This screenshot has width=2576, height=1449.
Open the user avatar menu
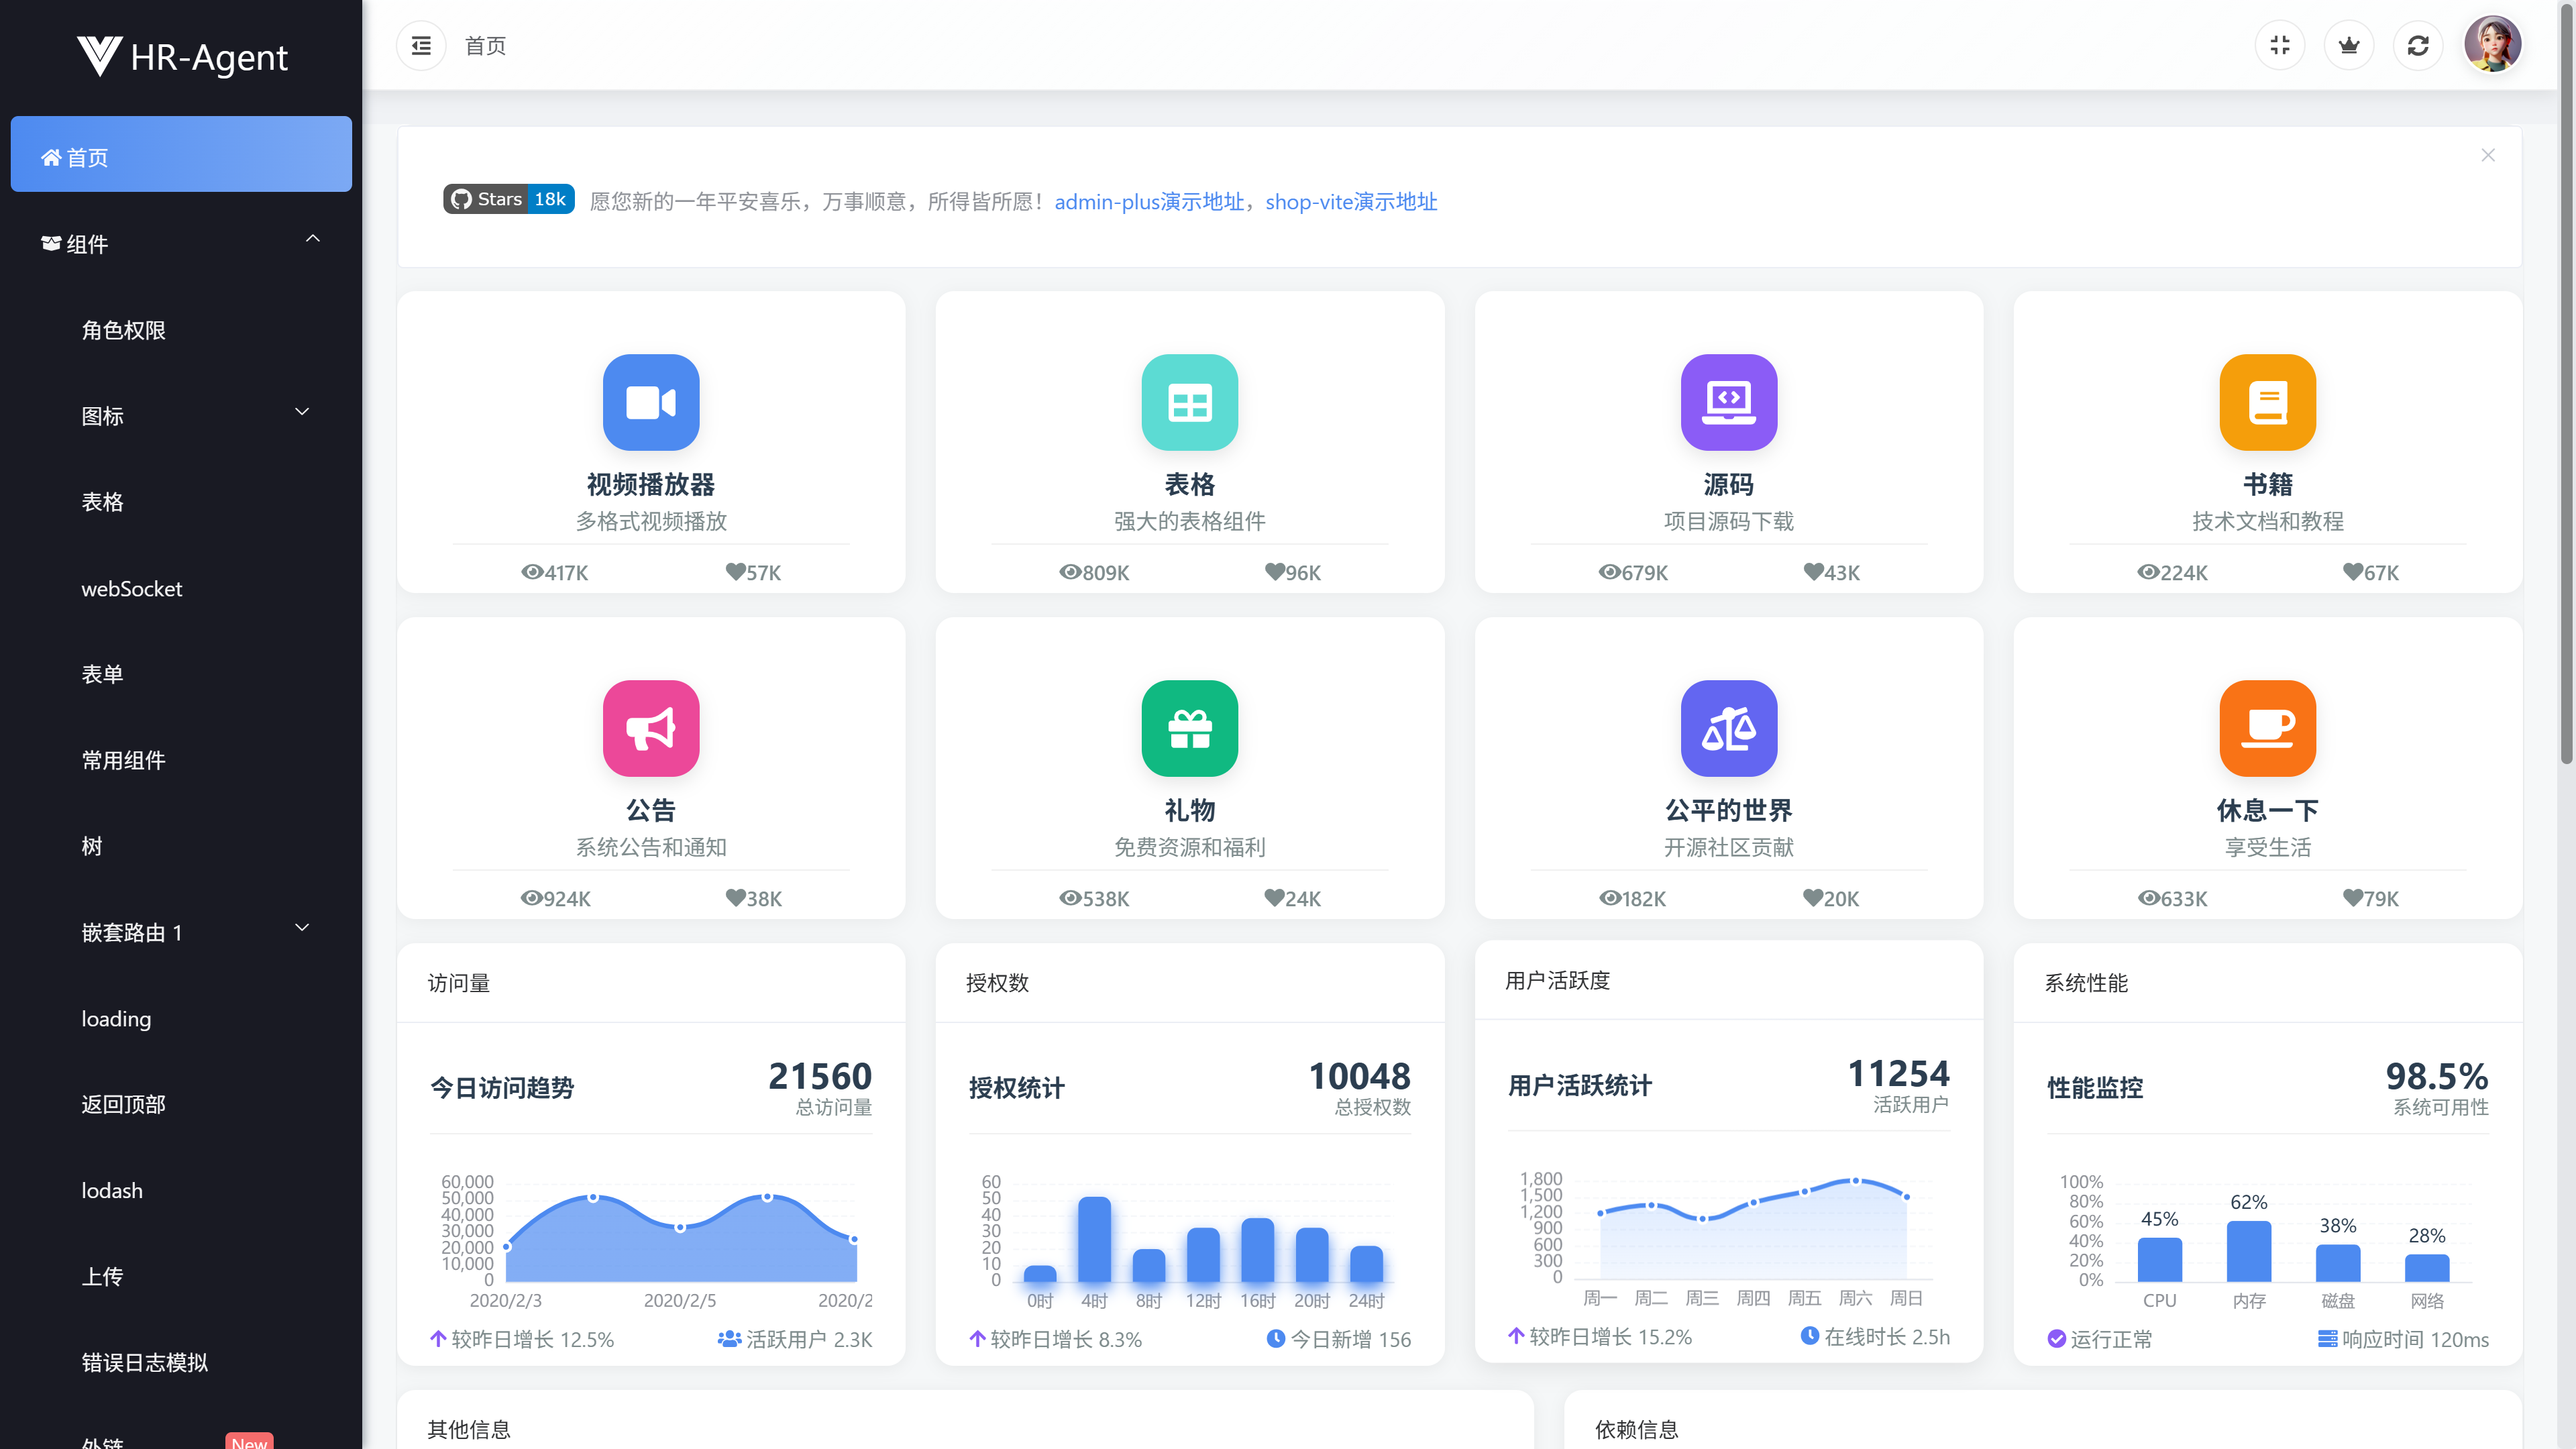[2492, 45]
